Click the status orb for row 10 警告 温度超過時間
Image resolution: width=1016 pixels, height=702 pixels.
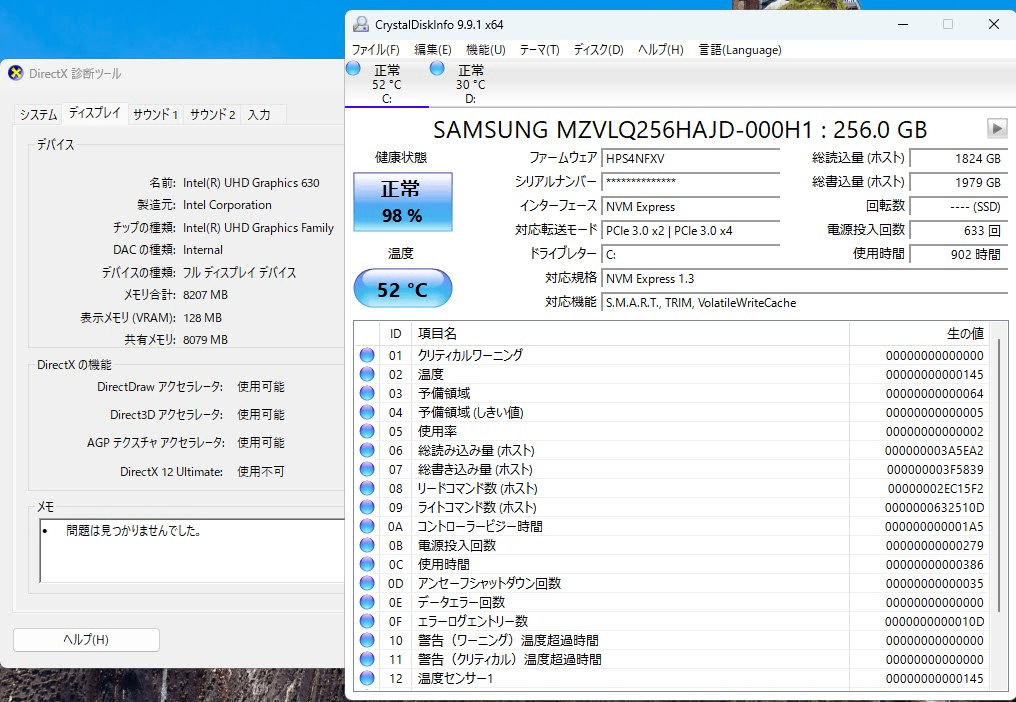367,640
